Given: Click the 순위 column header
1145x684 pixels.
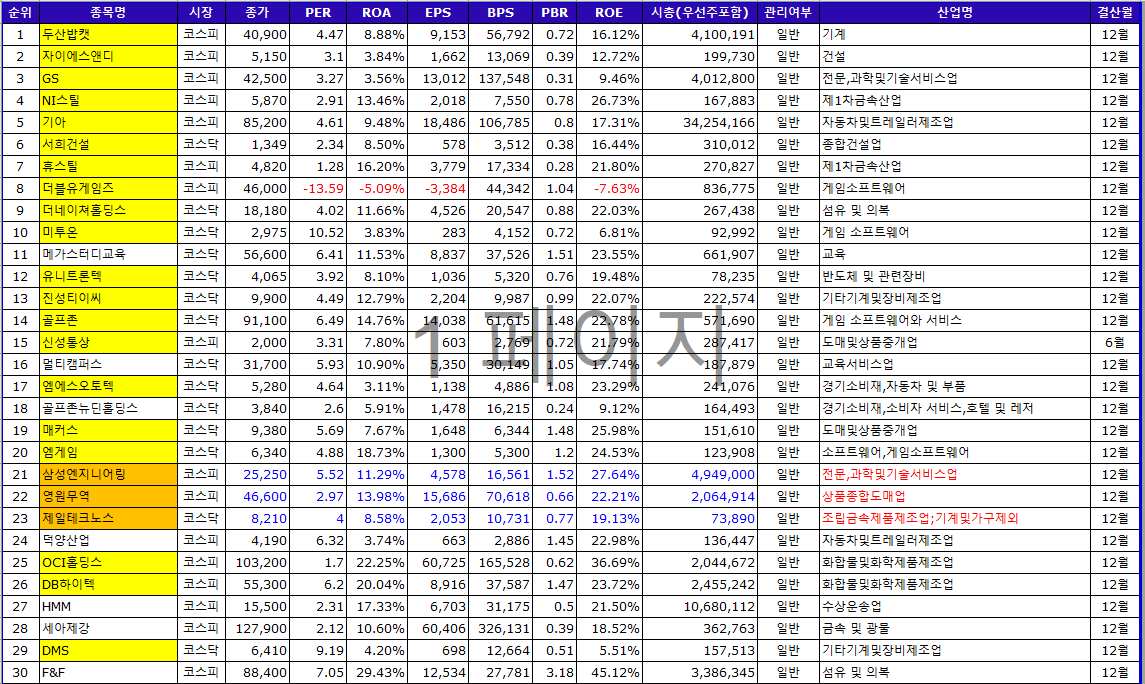Looking at the screenshot, I should 20,12.
